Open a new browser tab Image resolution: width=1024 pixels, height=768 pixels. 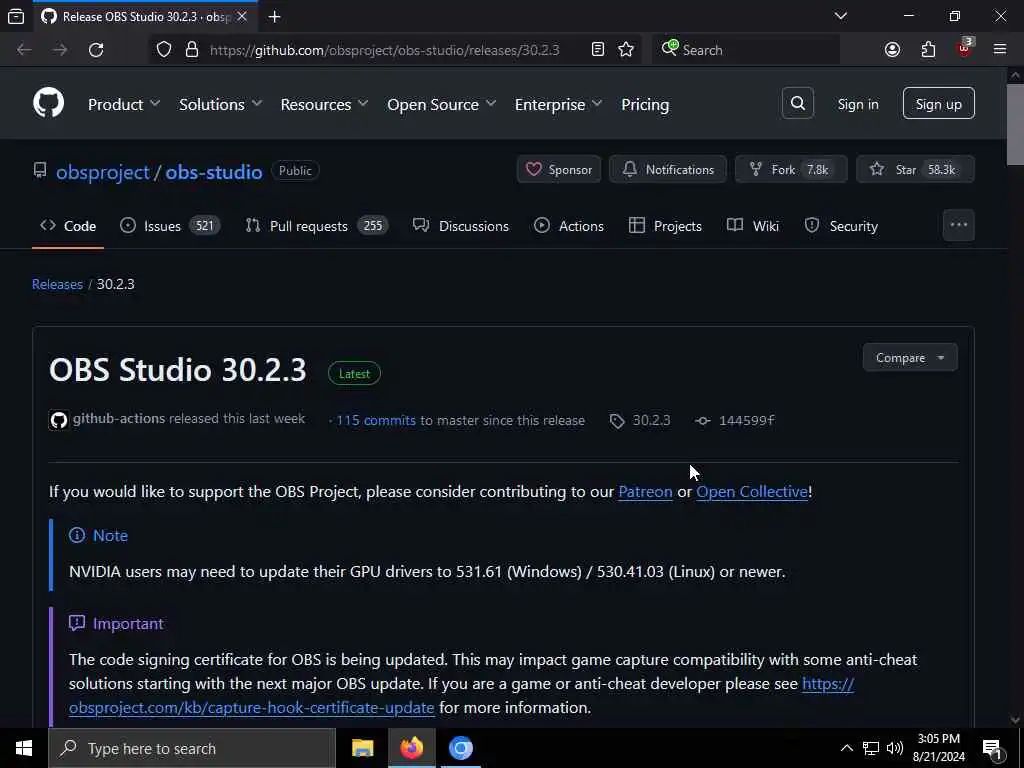pos(274,16)
